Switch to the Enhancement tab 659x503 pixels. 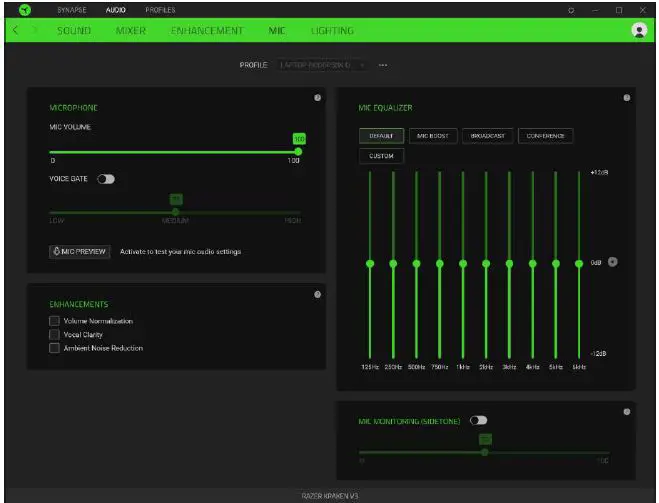tap(207, 31)
